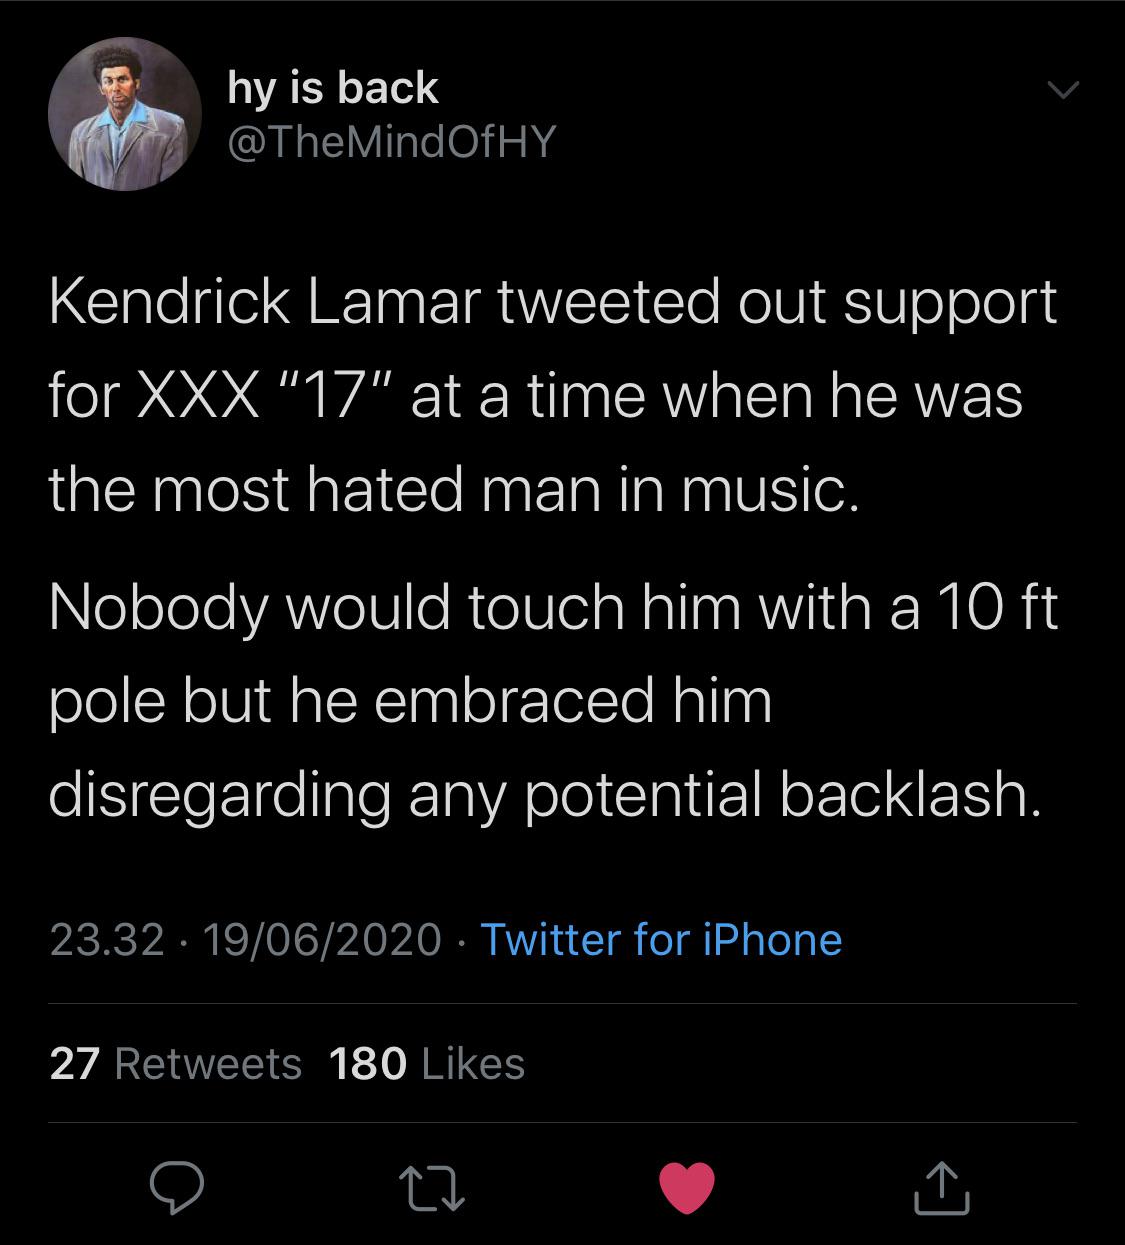
Task: Click "the most hated man in music" line
Action: click(x=453, y=490)
